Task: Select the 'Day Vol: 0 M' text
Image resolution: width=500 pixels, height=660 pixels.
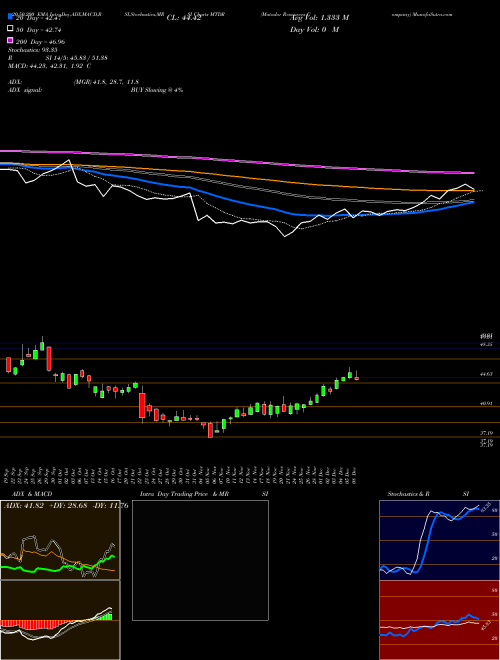Action: (x=314, y=29)
